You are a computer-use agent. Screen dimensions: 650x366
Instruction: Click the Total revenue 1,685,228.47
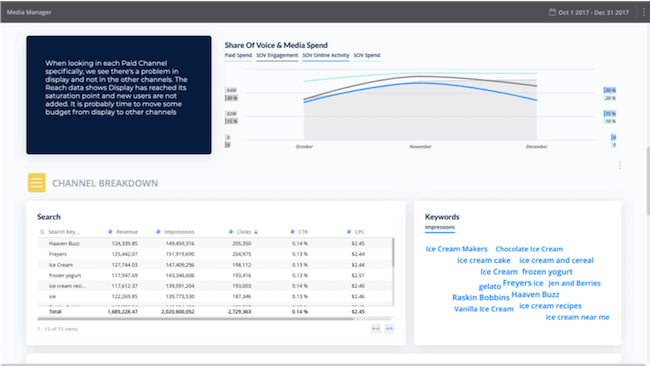pos(122,312)
